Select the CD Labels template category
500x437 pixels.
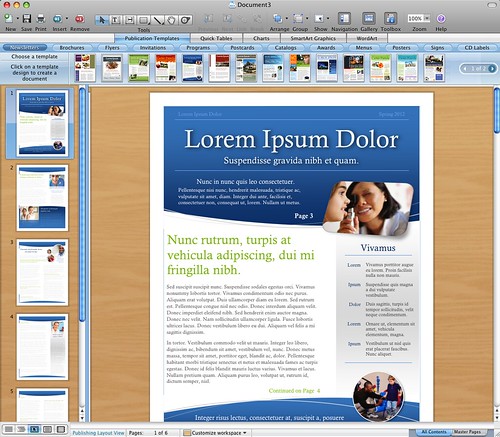[x=477, y=48]
